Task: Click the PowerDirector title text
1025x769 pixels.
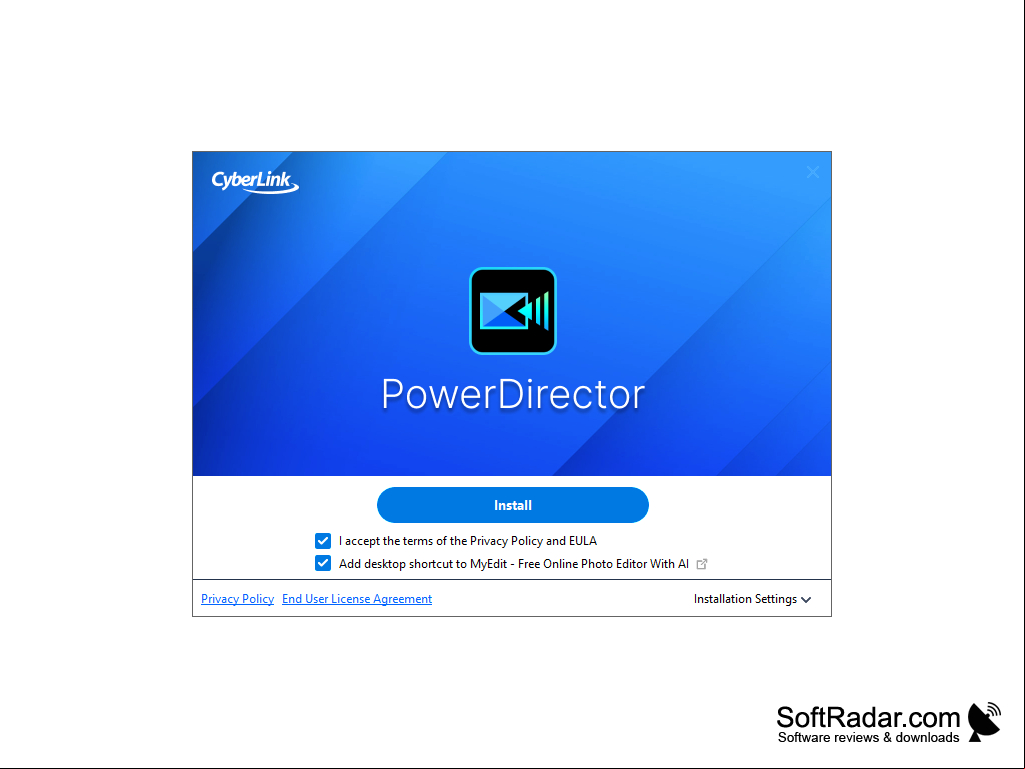Action: point(513,394)
